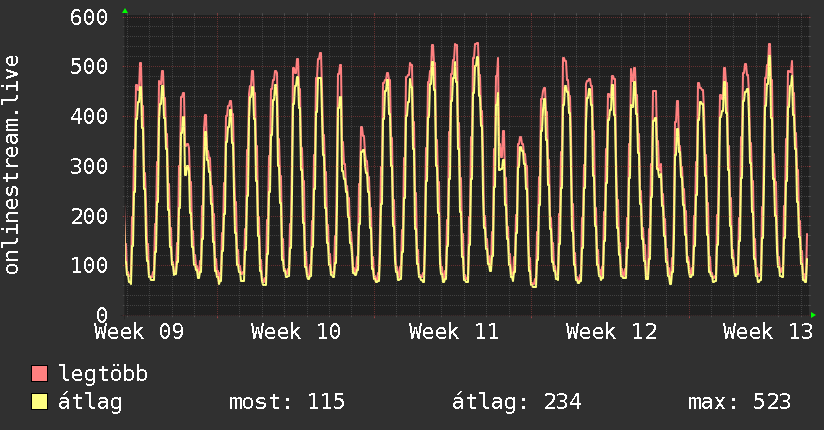Click the átlag legend label beside yellow swatch
The height and width of the screenshot is (430, 824).
[90, 403]
